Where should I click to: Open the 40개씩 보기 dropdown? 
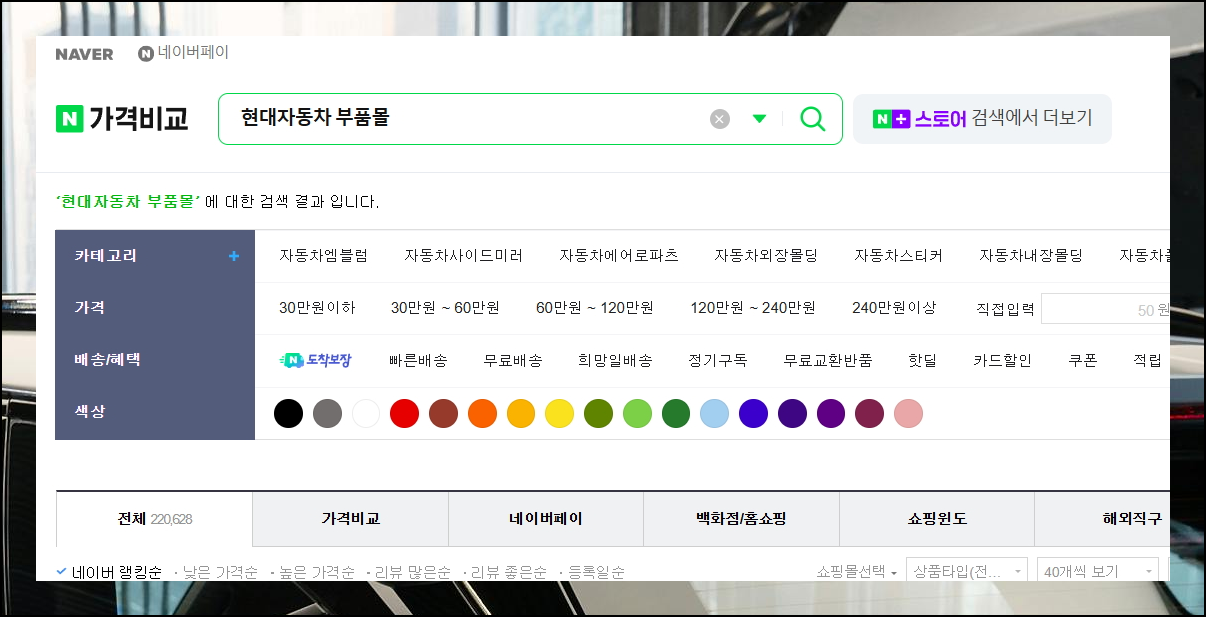pyautogui.click(x=1098, y=572)
